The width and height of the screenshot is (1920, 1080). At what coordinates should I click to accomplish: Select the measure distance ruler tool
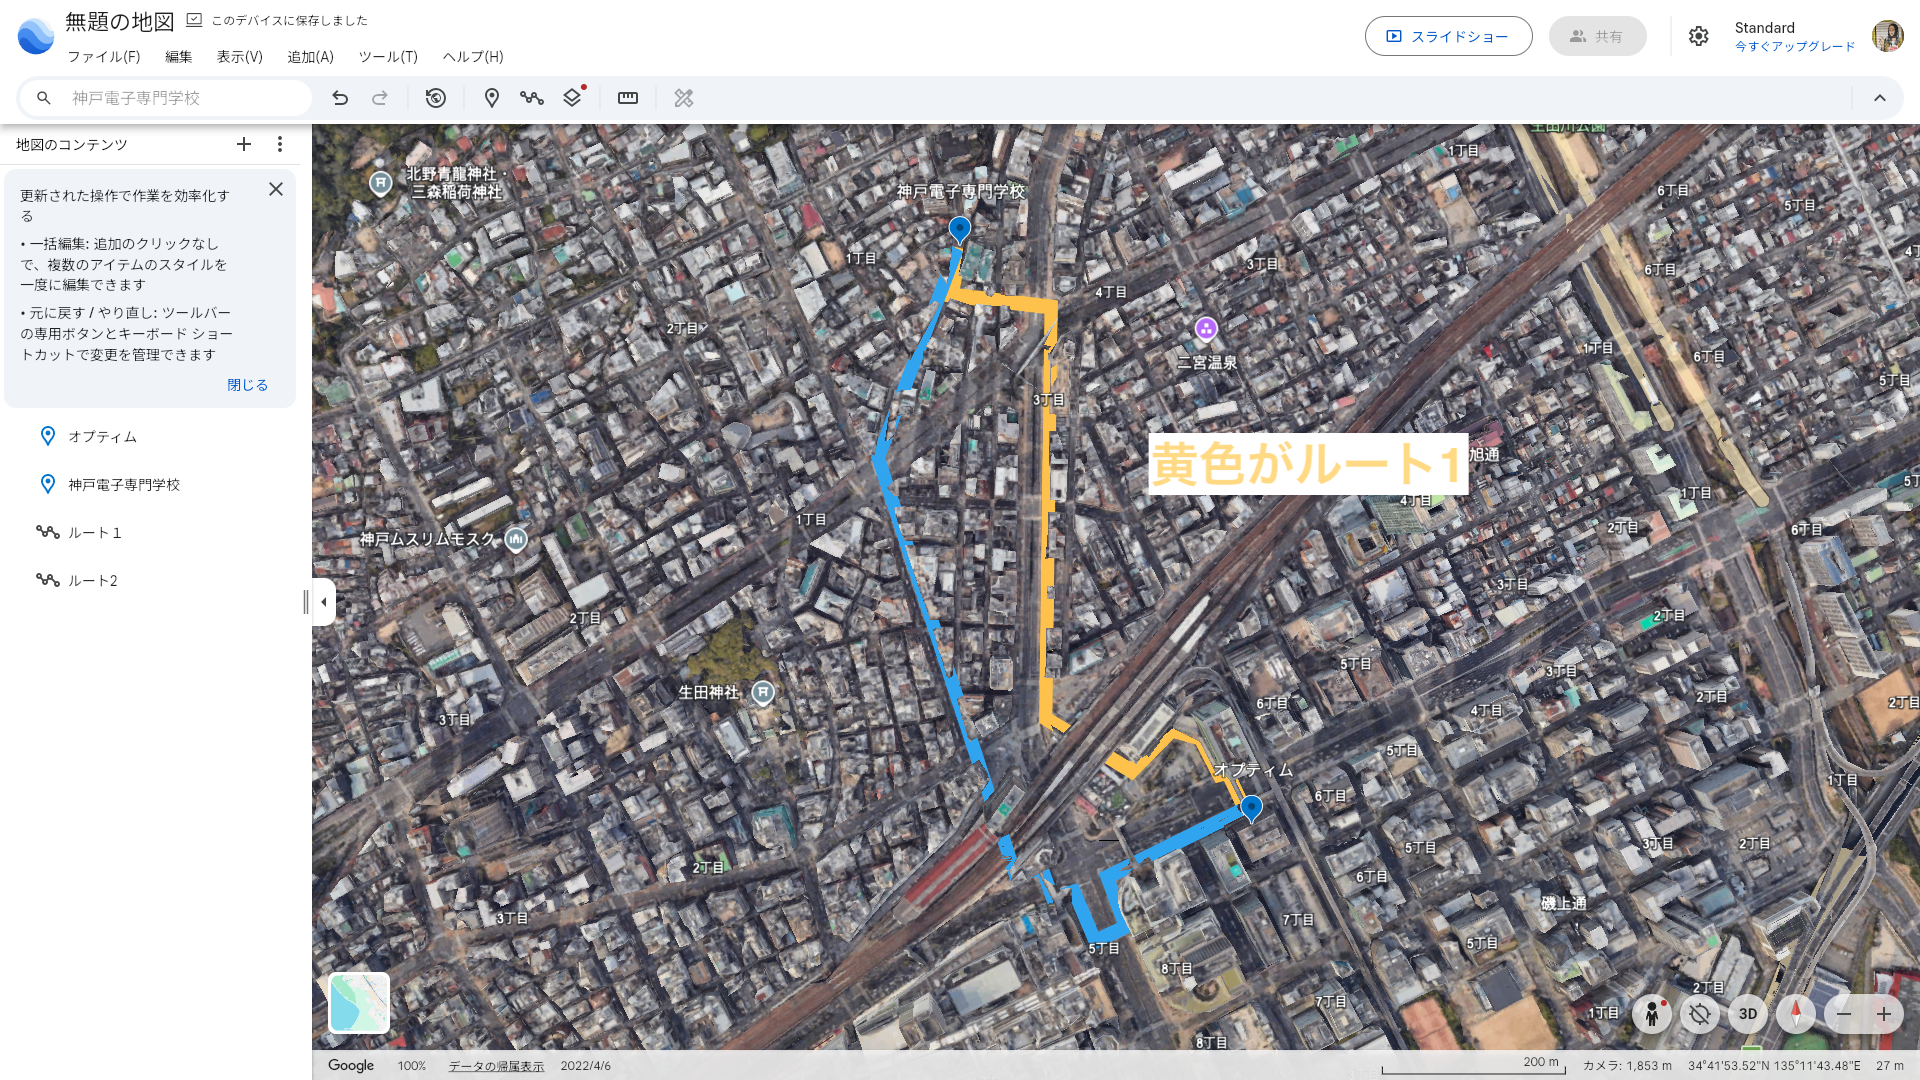(628, 98)
